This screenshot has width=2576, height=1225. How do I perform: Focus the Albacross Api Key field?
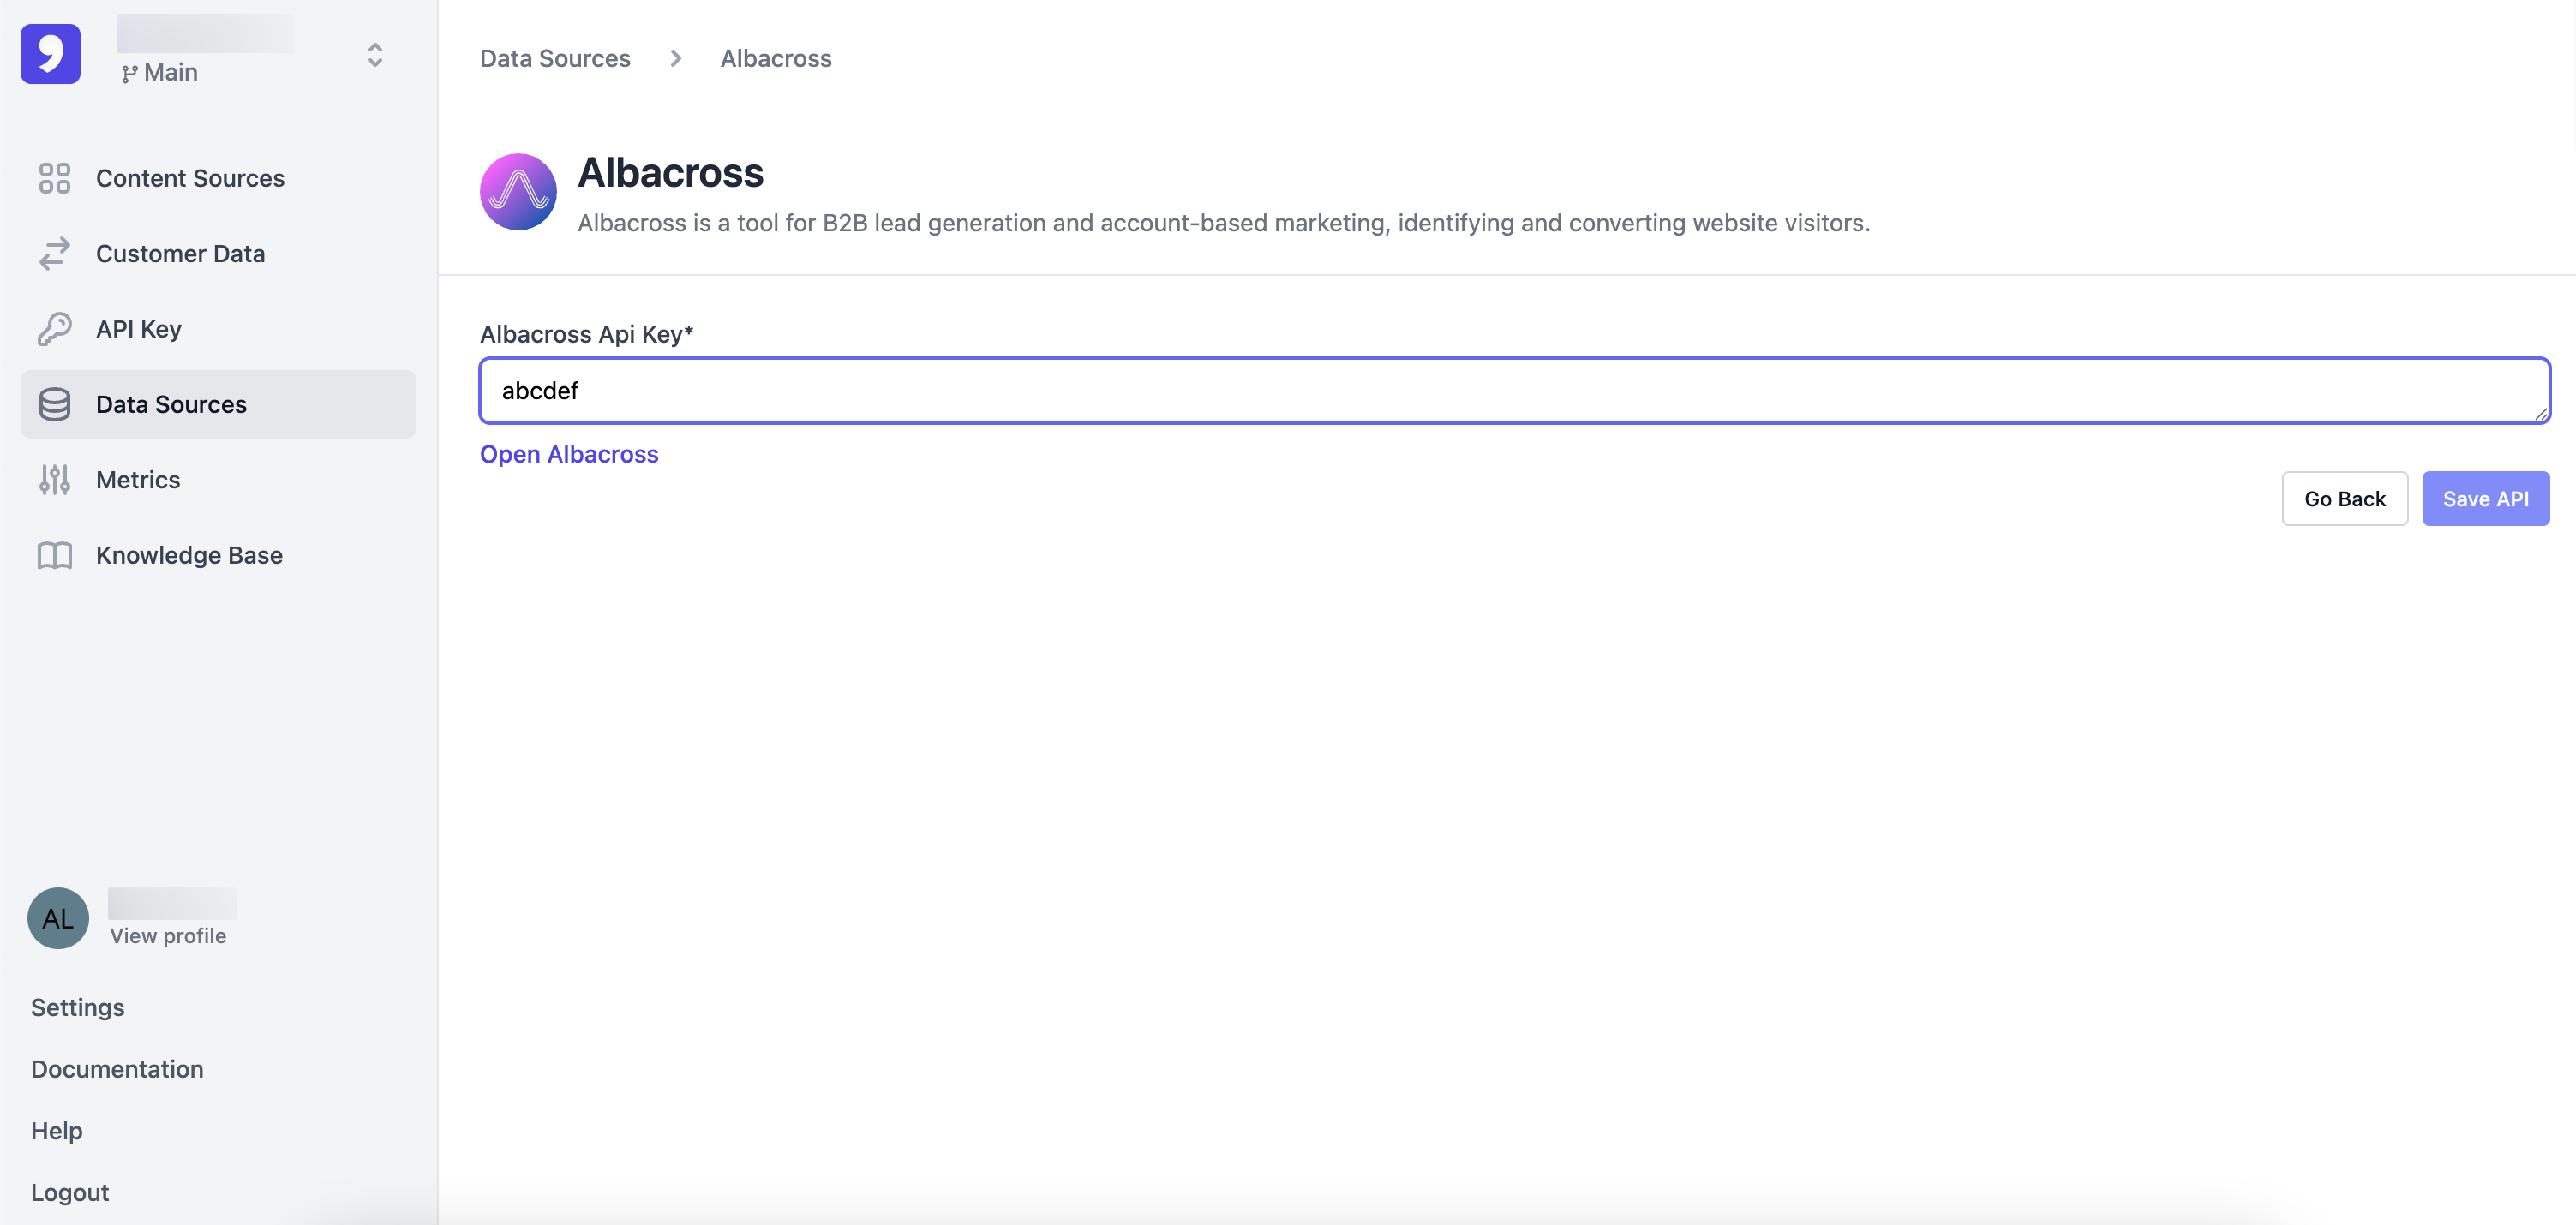[x=1514, y=391]
